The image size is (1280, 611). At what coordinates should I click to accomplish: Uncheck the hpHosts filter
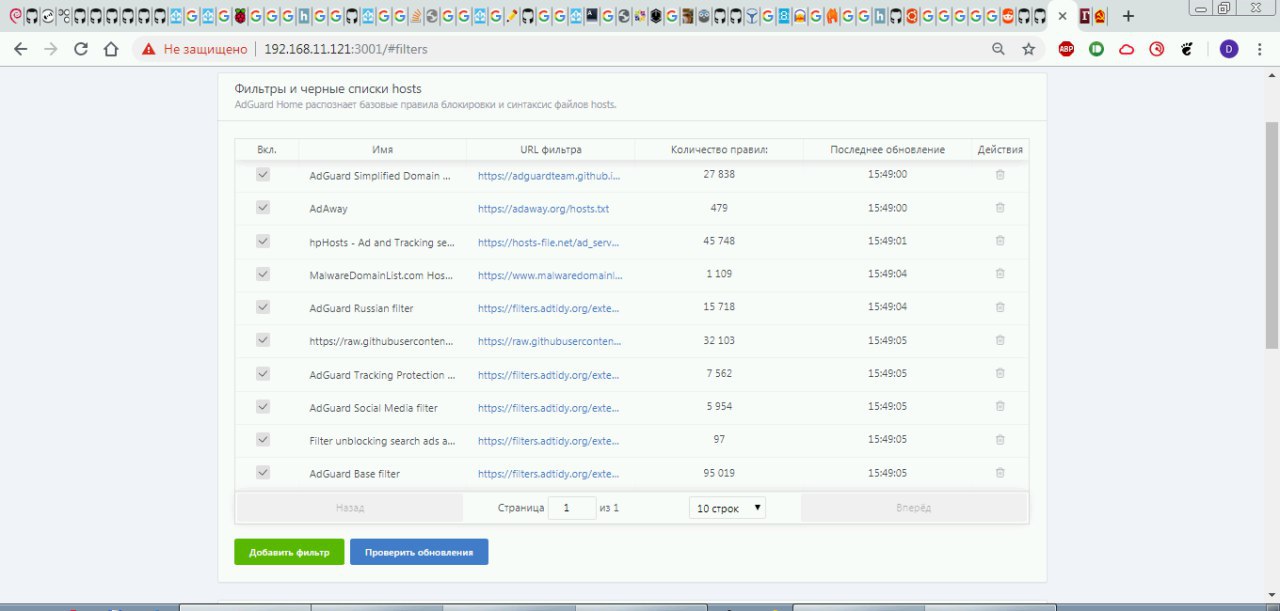coord(263,241)
